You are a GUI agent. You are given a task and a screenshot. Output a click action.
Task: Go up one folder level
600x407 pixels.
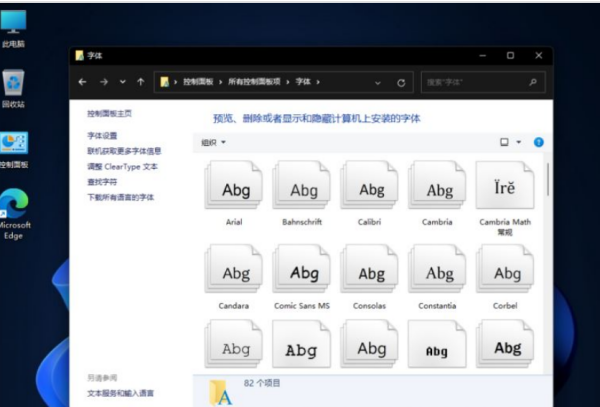[140, 82]
